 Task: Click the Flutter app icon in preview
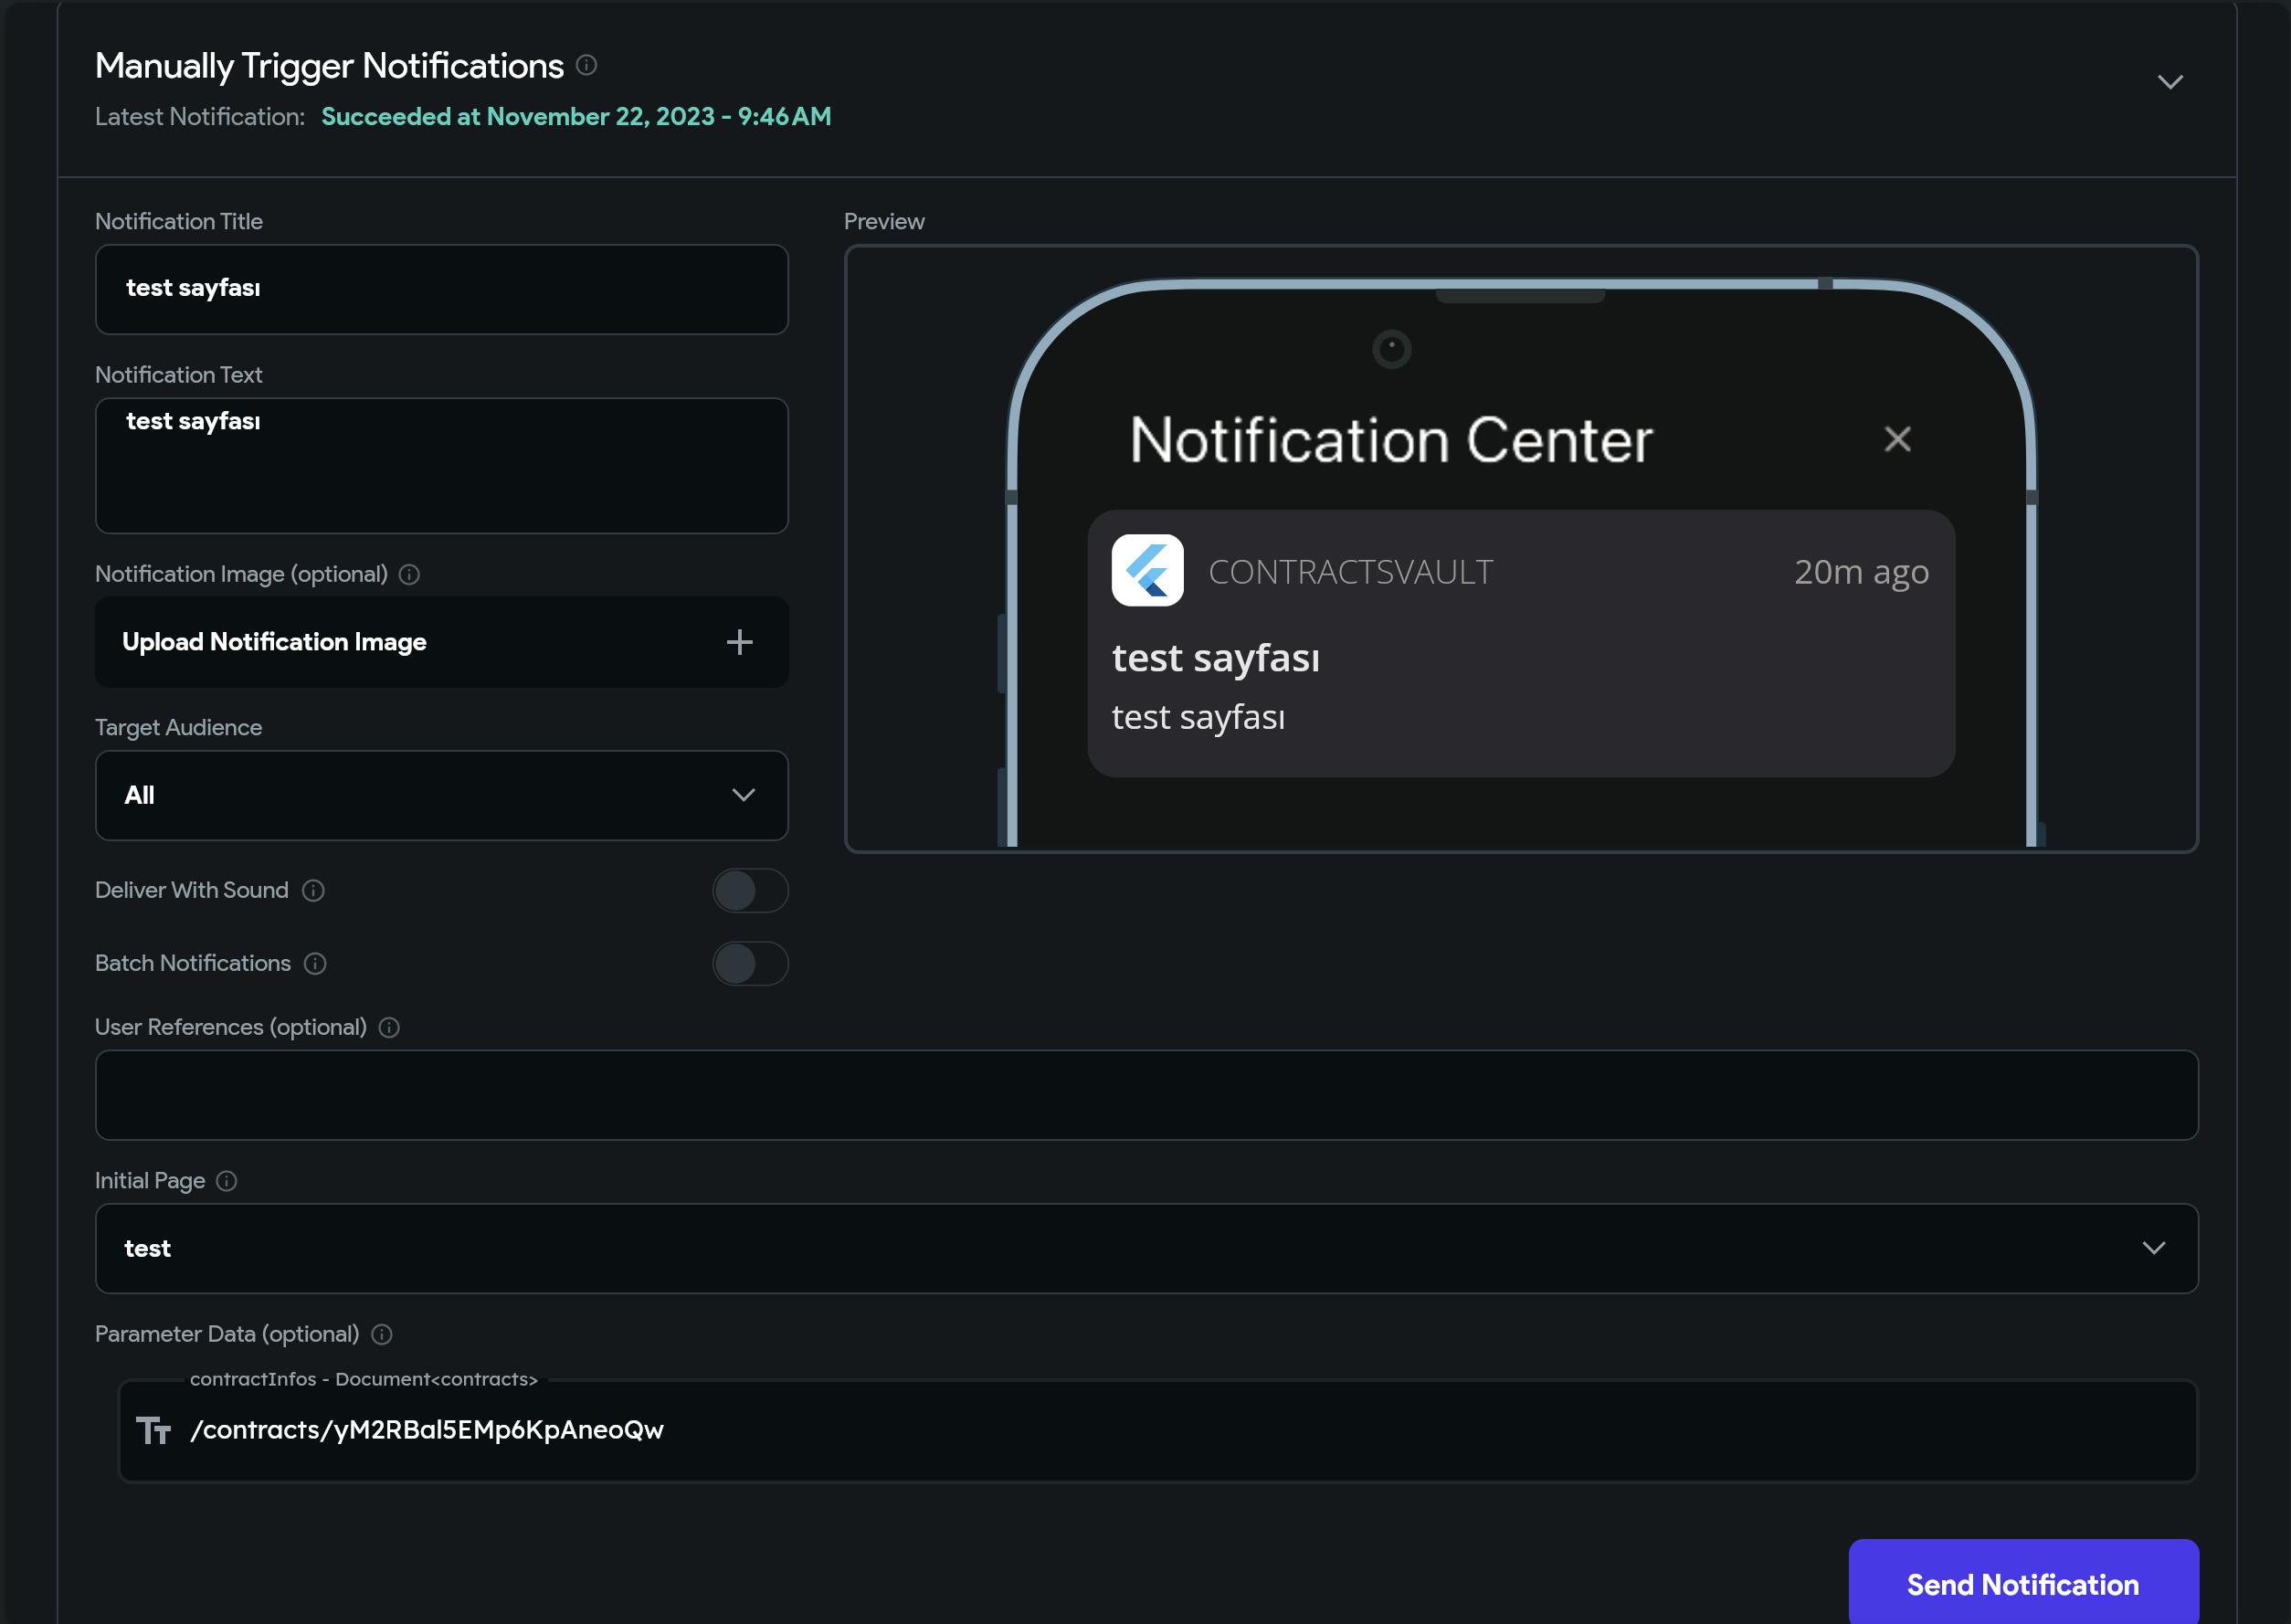pos(1147,571)
